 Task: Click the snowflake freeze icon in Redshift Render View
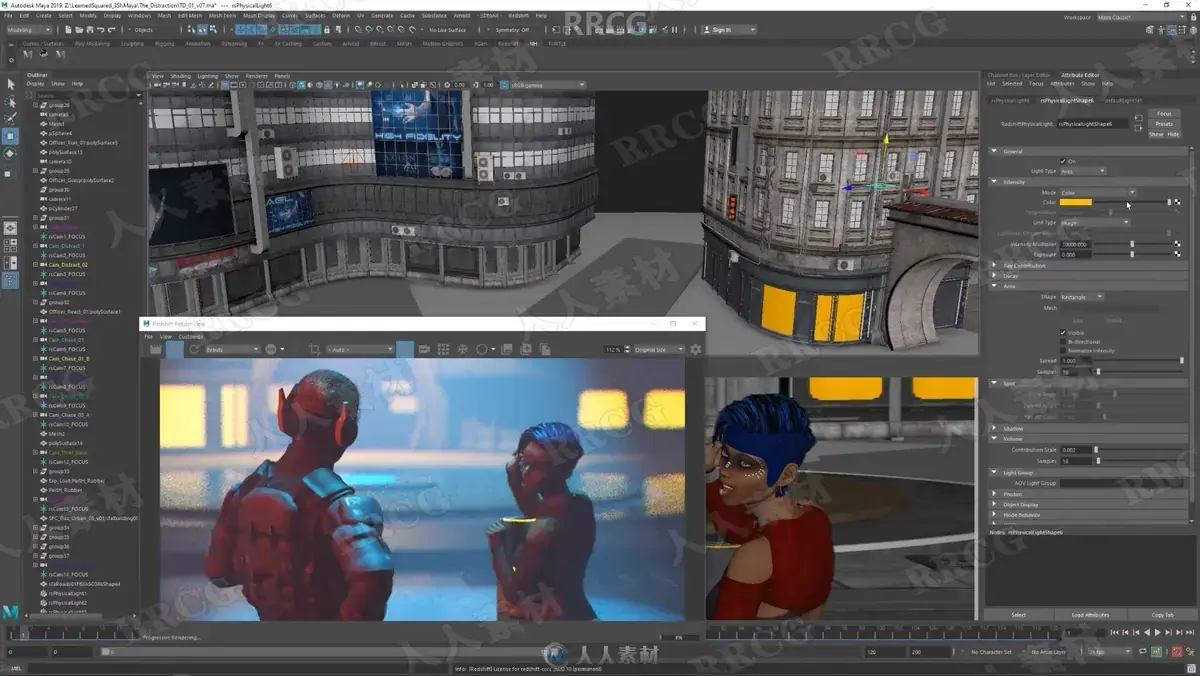point(462,350)
